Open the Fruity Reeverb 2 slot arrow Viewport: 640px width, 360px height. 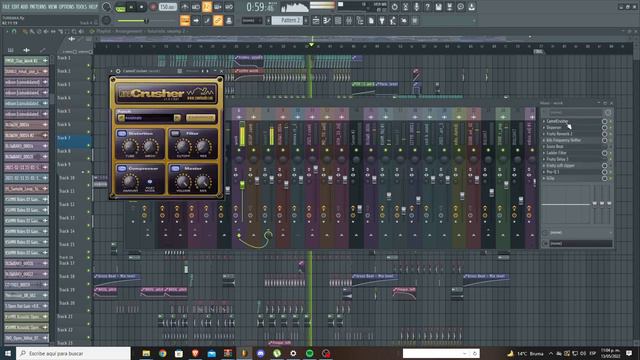click(544, 134)
